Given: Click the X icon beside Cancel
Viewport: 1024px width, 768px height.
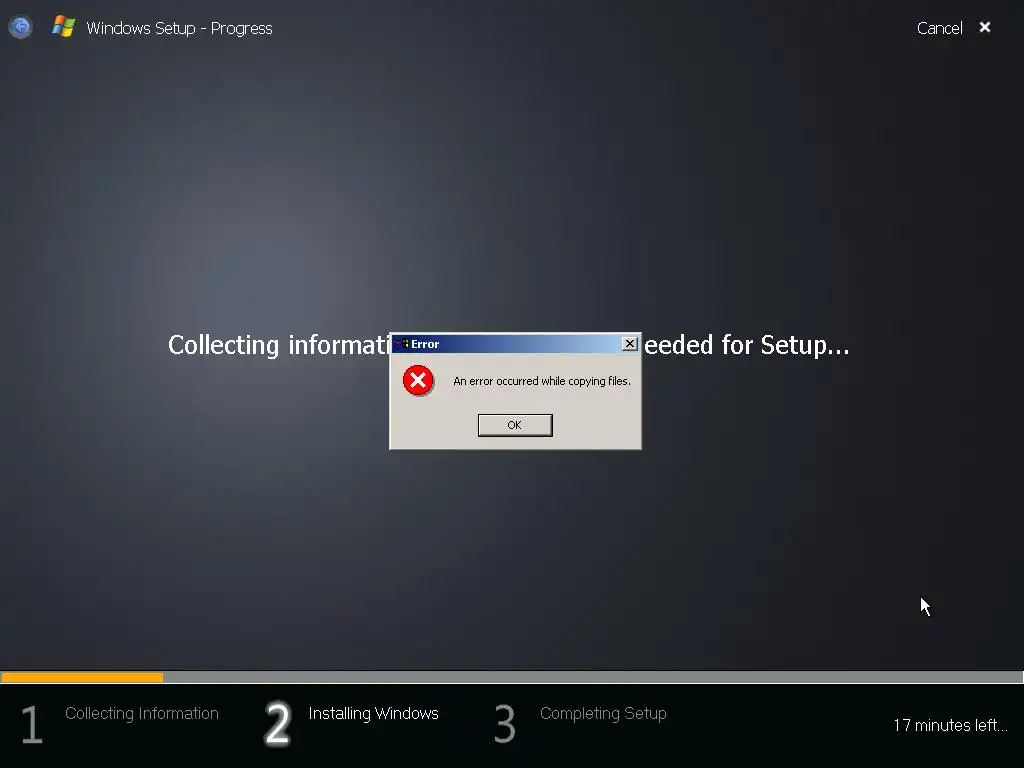Looking at the screenshot, I should pyautogui.click(x=985, y=27).
